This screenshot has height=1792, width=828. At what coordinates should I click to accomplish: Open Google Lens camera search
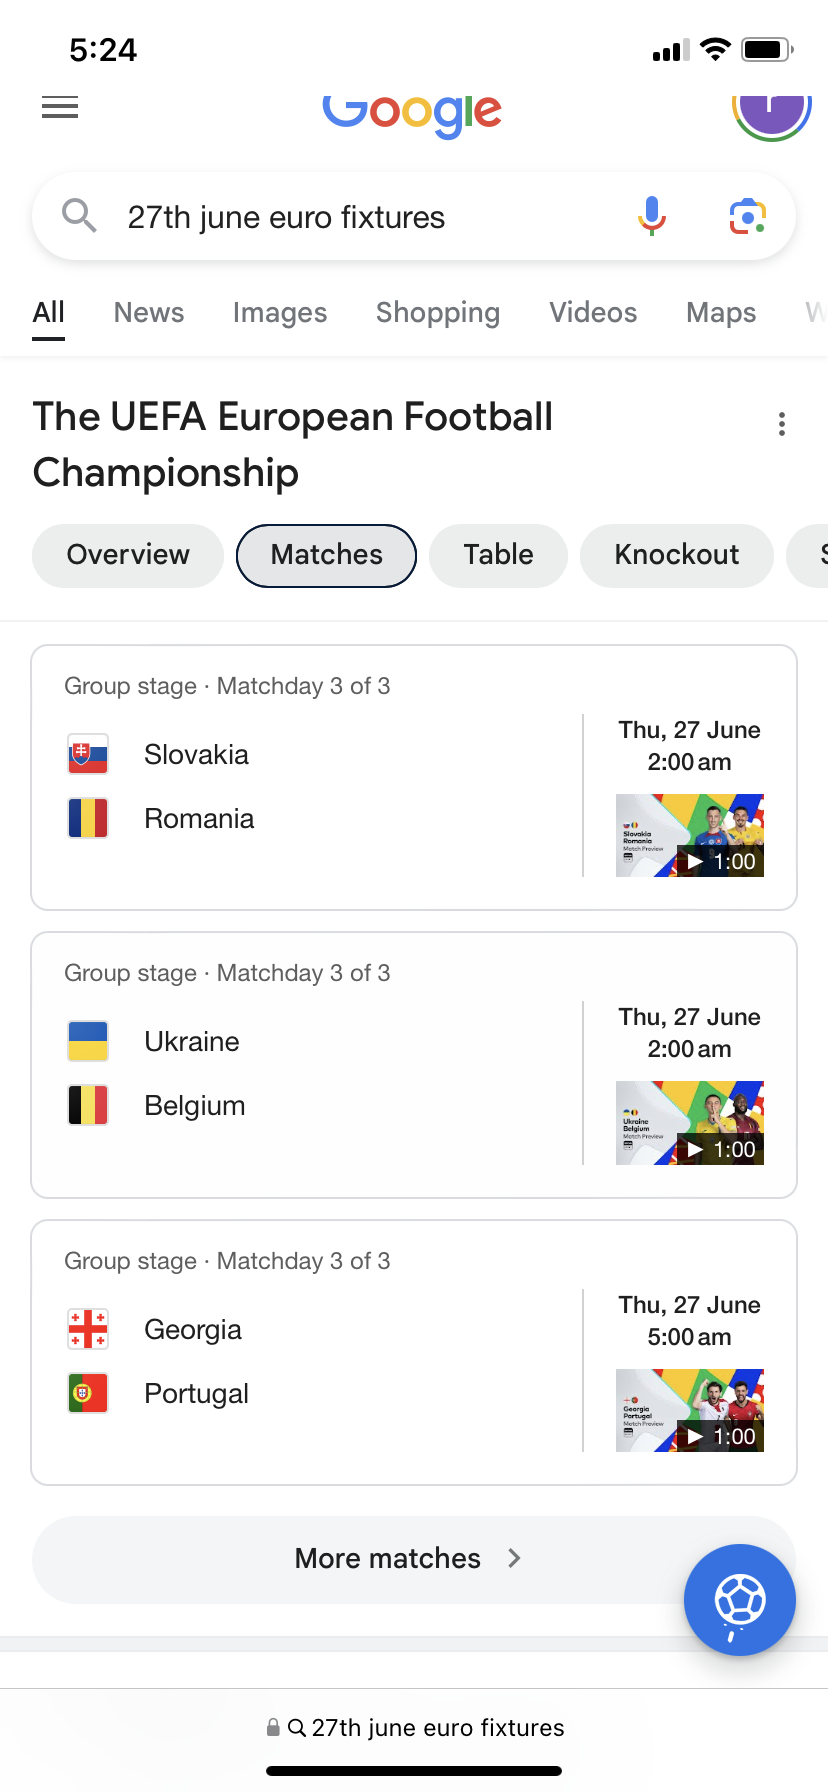[x=747, y=216]
